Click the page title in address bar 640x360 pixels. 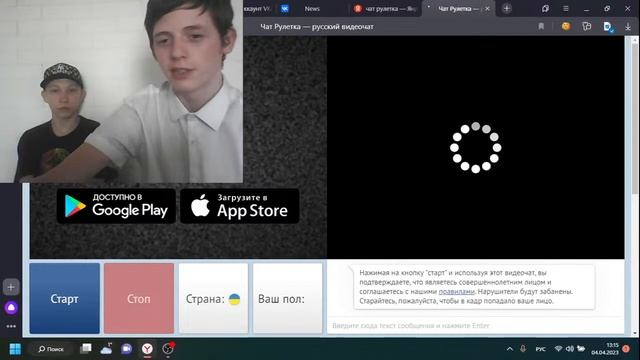click(x=317, y=27)
